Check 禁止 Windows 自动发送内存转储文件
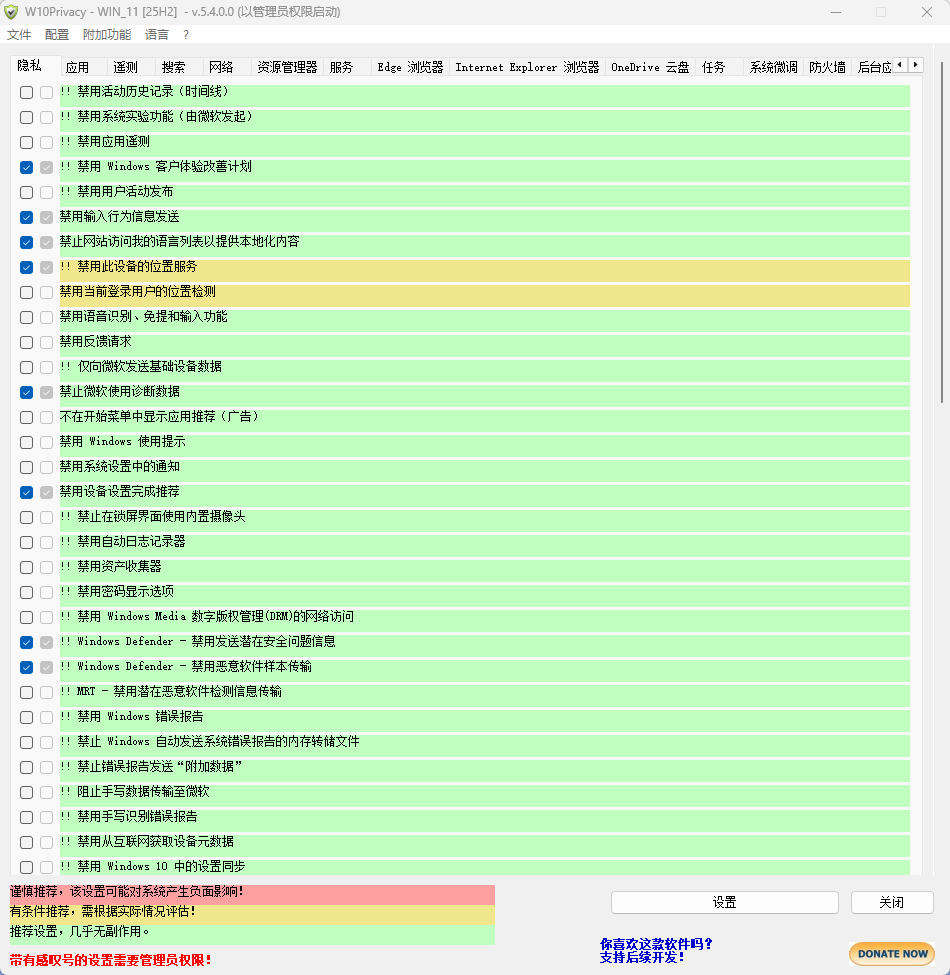The height and width of the screenshot is (975, 950). click(26, 742)
